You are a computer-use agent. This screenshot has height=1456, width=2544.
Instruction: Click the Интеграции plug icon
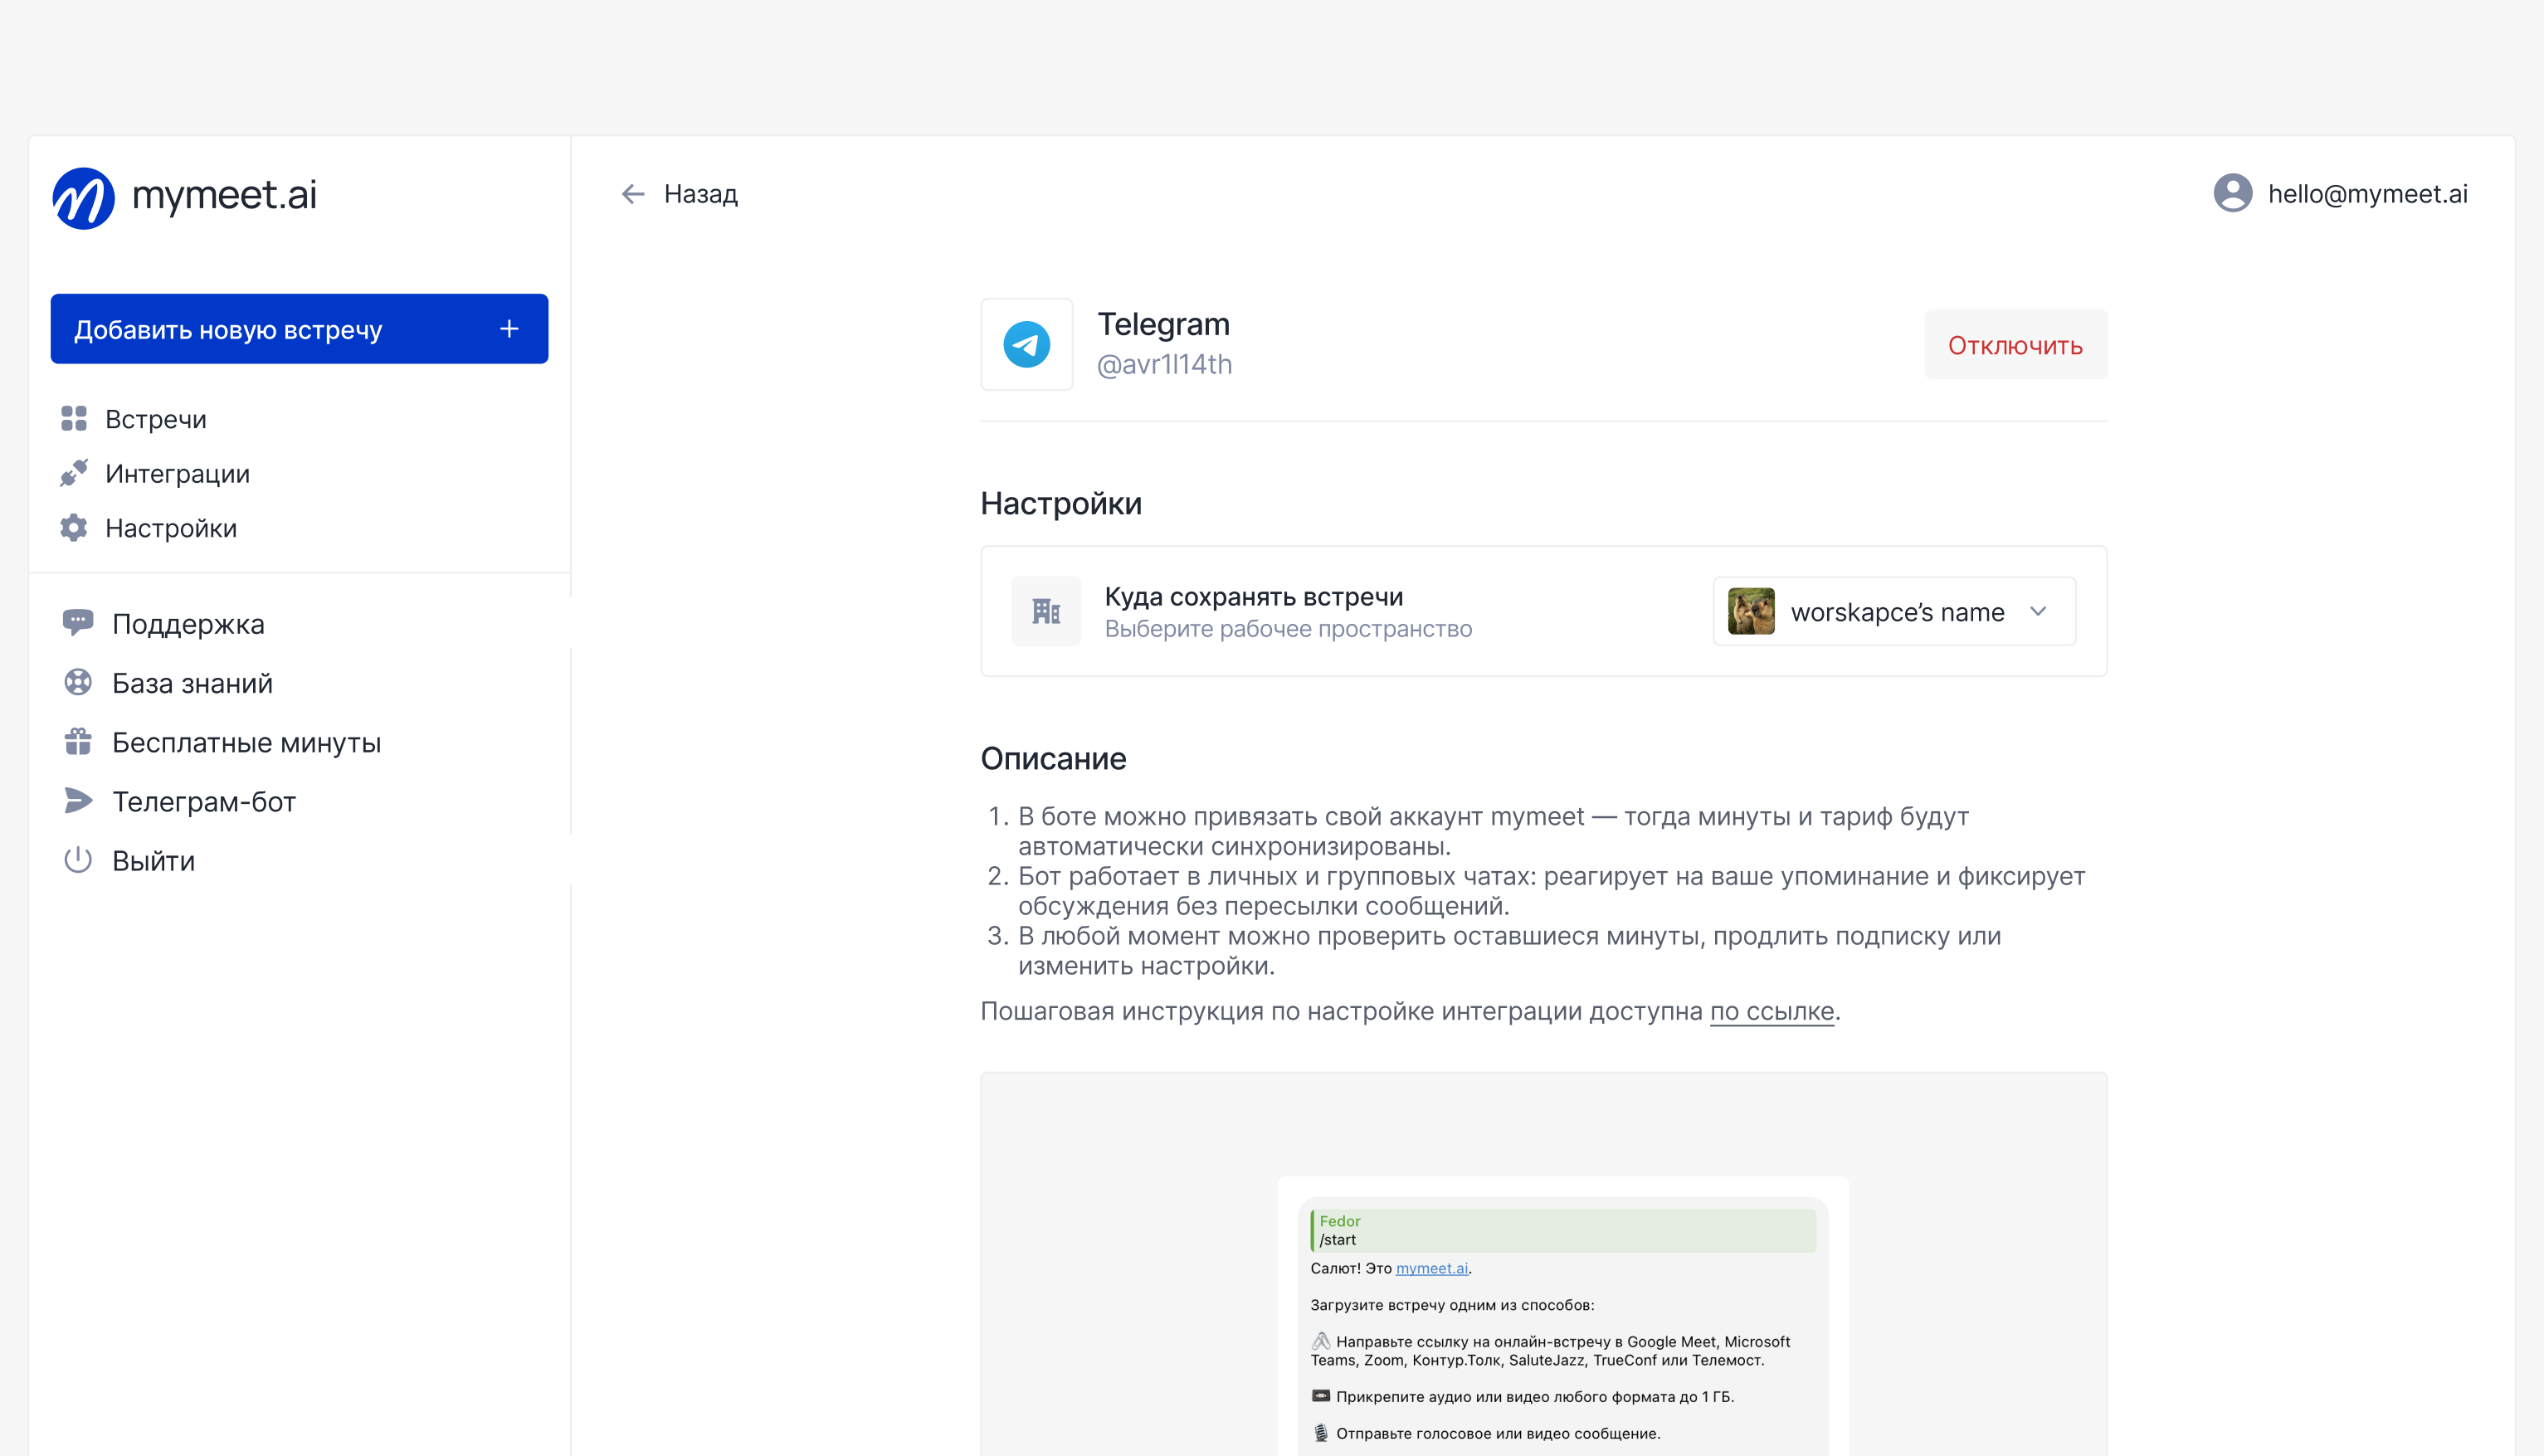74,473
